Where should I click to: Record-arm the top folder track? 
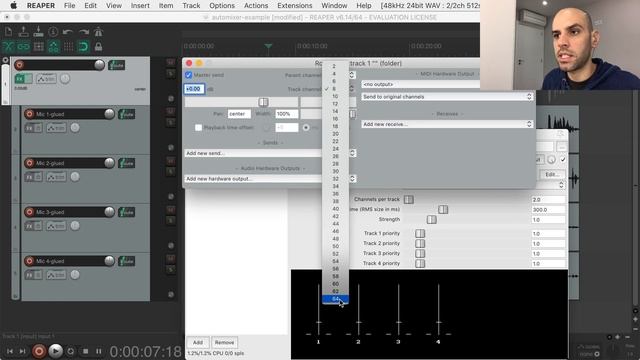coord(19,64)
